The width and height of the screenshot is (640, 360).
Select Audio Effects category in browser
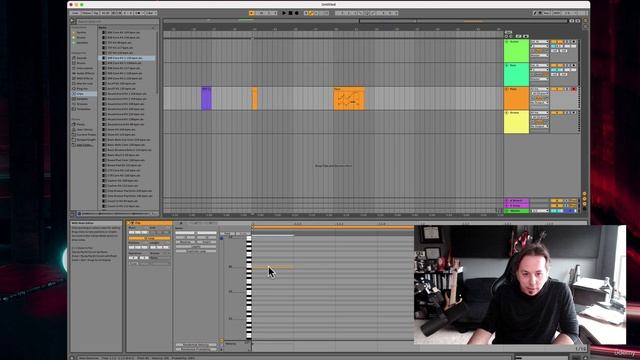(84, 73)
